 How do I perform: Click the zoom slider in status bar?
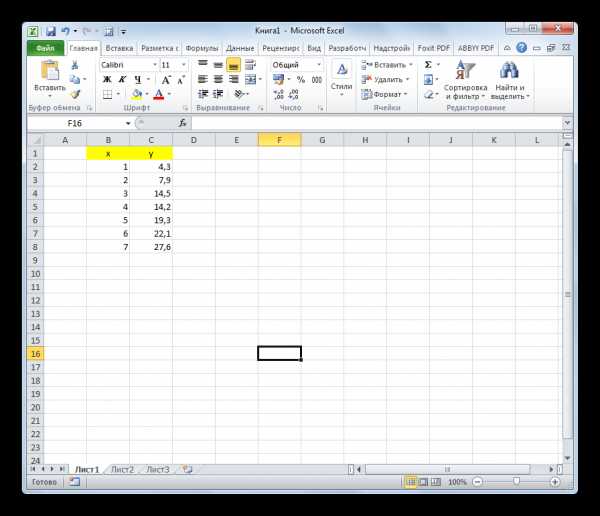click(x=516, y=482)
